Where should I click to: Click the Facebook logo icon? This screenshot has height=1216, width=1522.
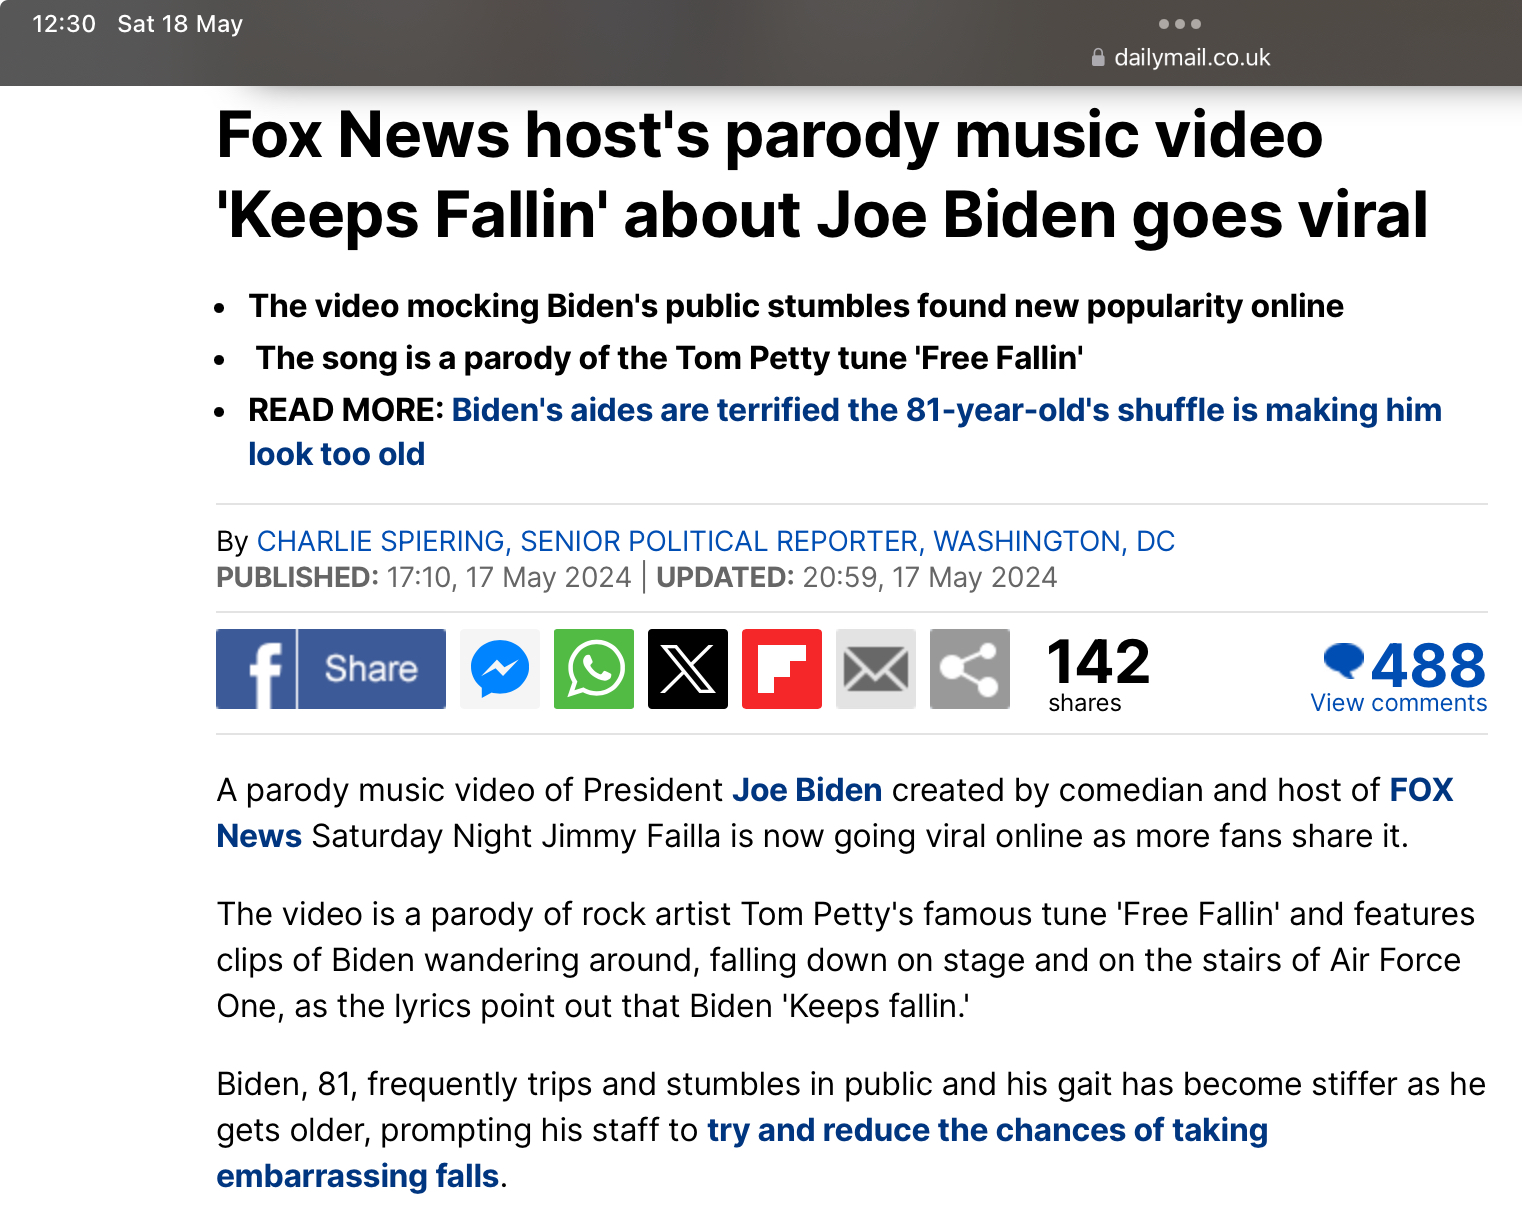tap(256, 669)
